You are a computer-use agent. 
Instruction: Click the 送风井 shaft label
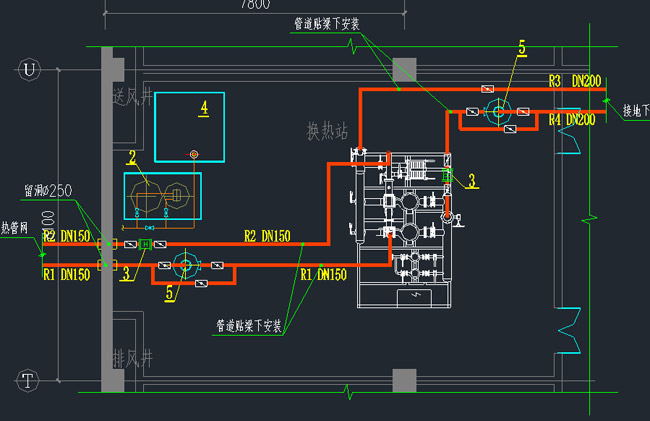click(132, 96)
